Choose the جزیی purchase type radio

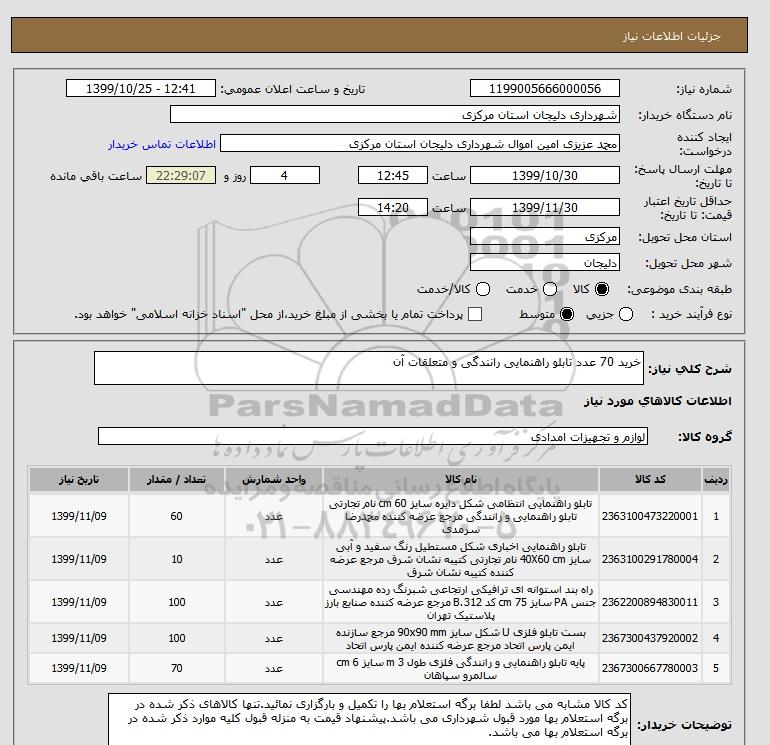coord(626,314)
